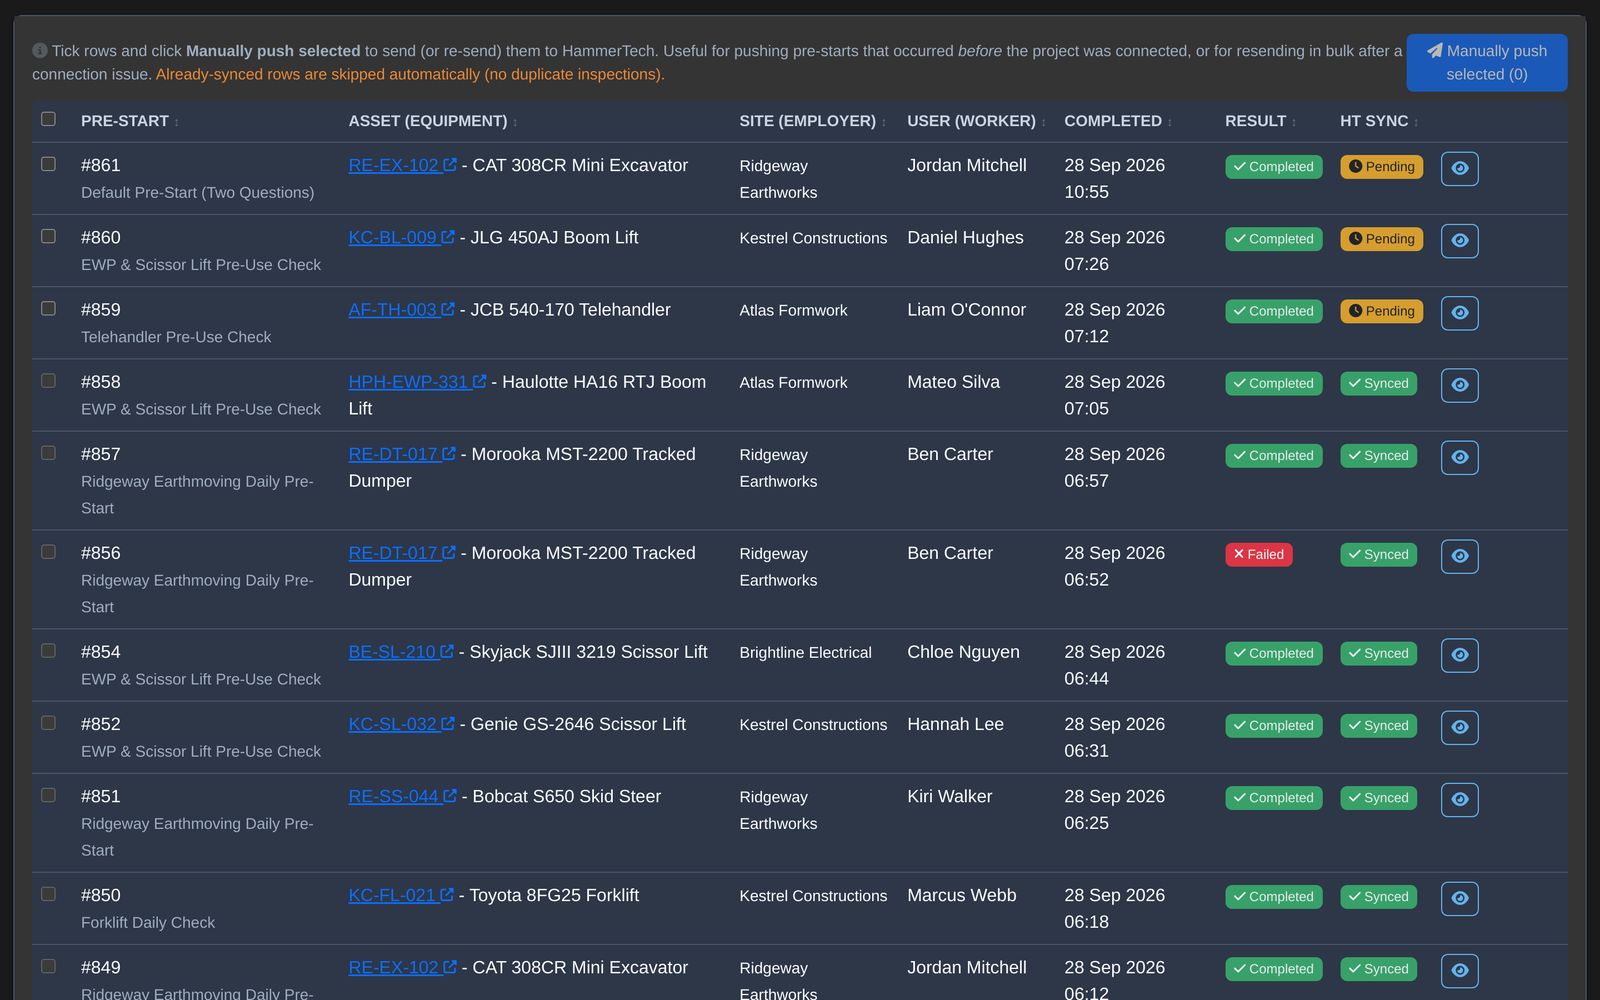Sort by SITE (EMPLOYER) column
This screenshot has width=1600, height=1000.
[812, 121]
